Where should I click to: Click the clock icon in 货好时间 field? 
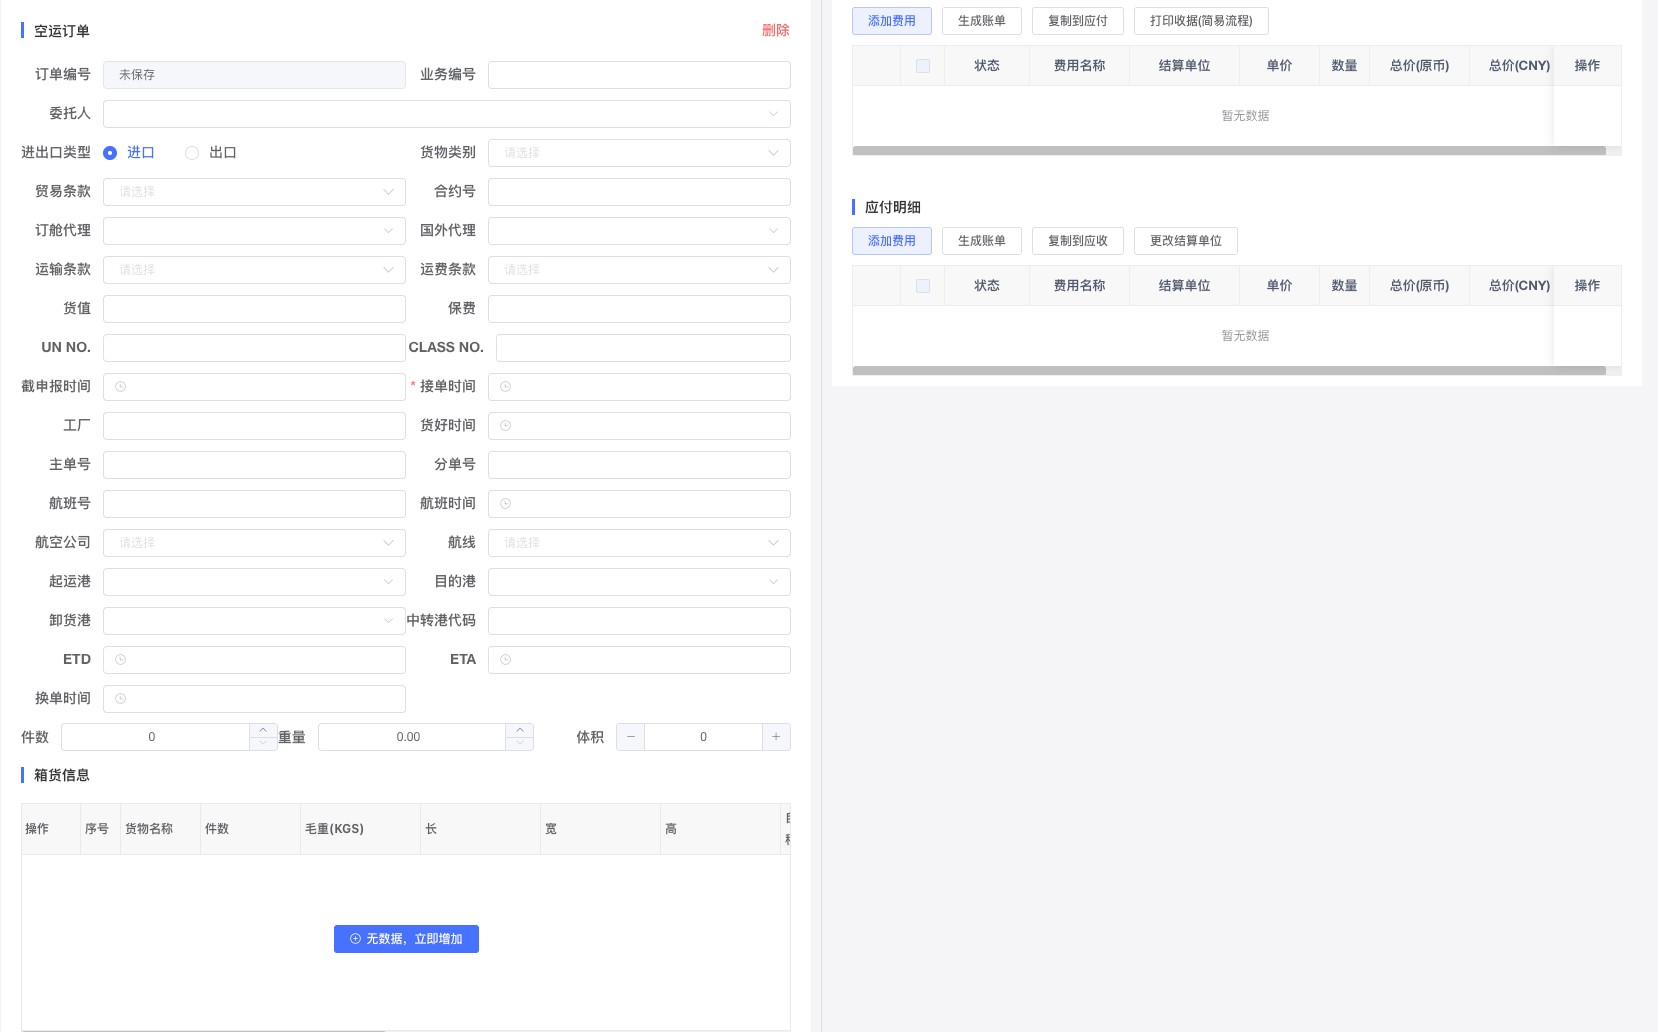[506, 426]
